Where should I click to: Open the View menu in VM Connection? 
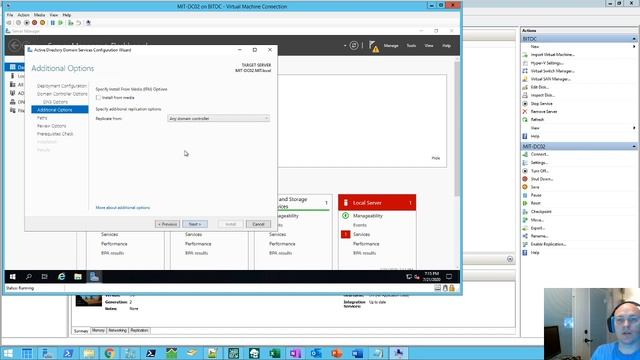coord(53,15)
